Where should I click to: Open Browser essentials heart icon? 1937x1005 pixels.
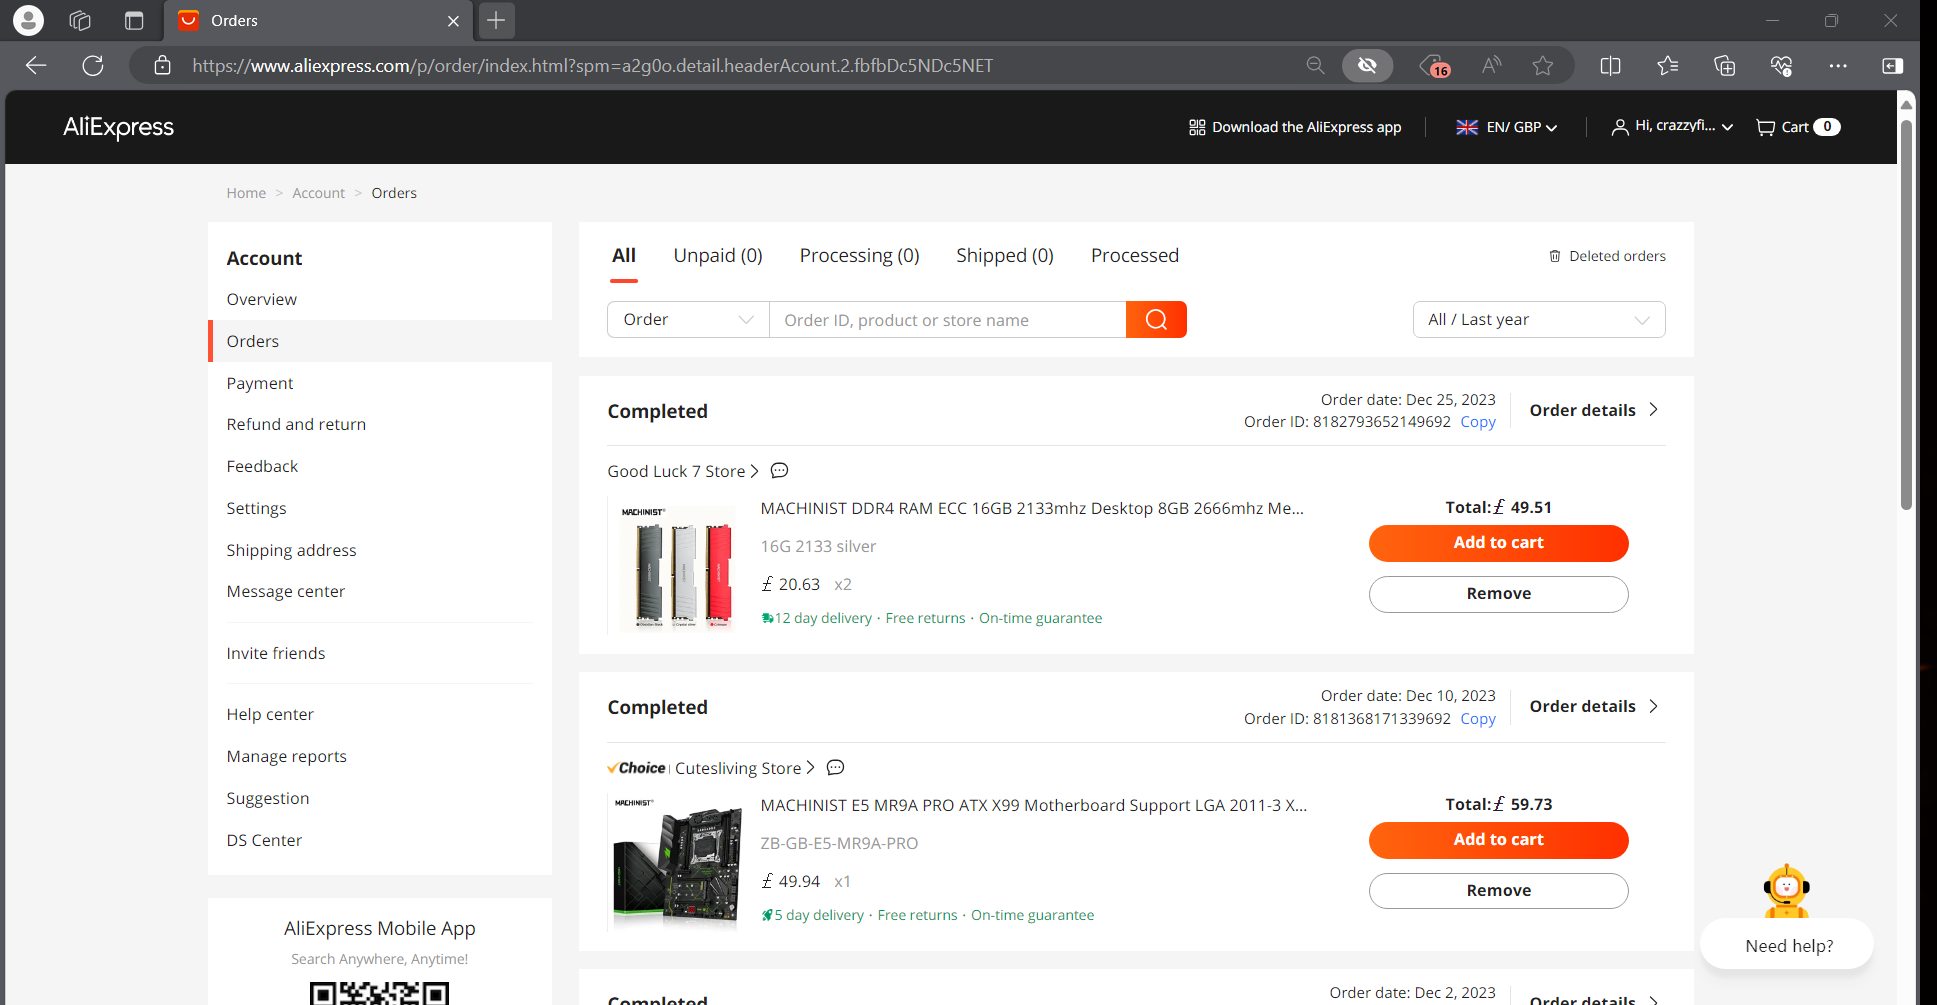tap(1781, 66)
